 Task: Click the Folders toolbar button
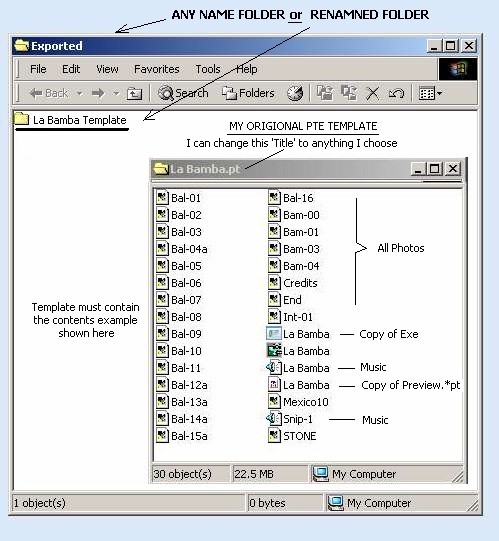click(x=248, y=93)
